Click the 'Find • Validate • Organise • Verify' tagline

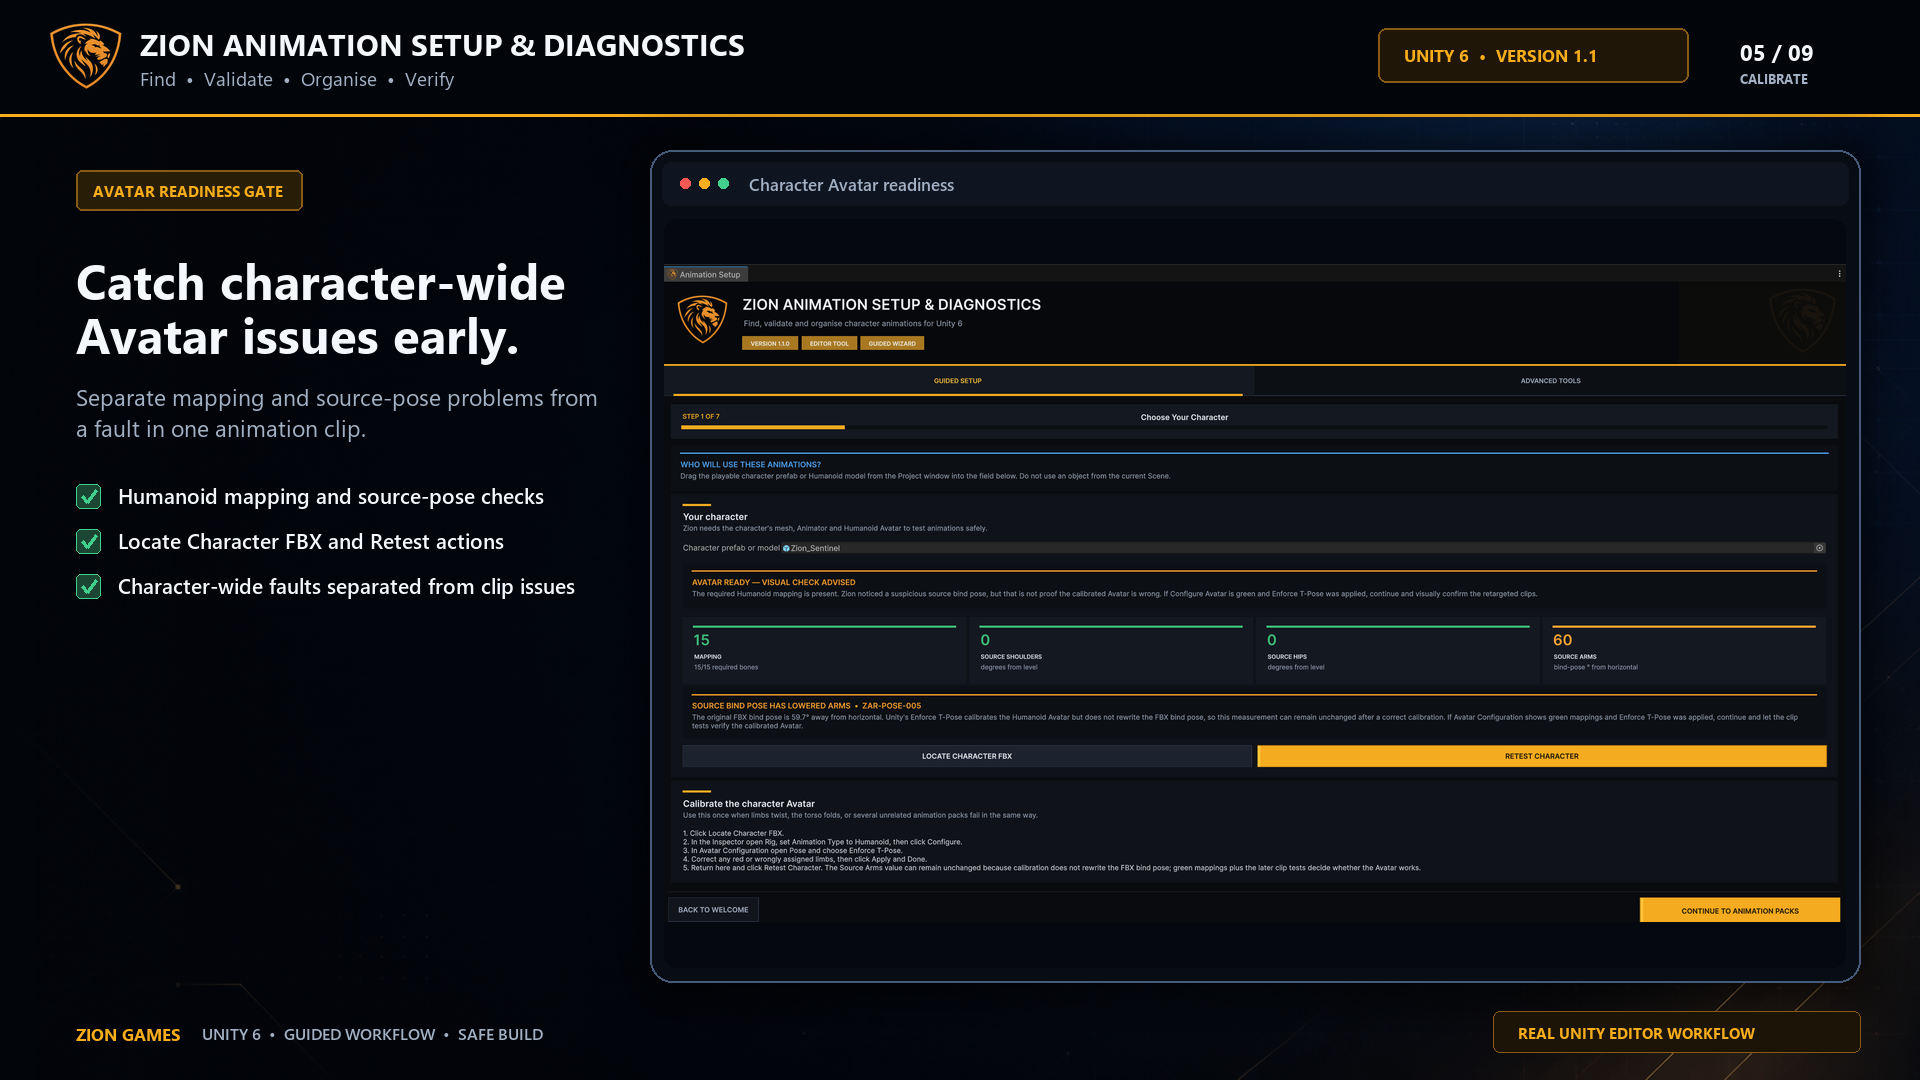pos(297,80)
